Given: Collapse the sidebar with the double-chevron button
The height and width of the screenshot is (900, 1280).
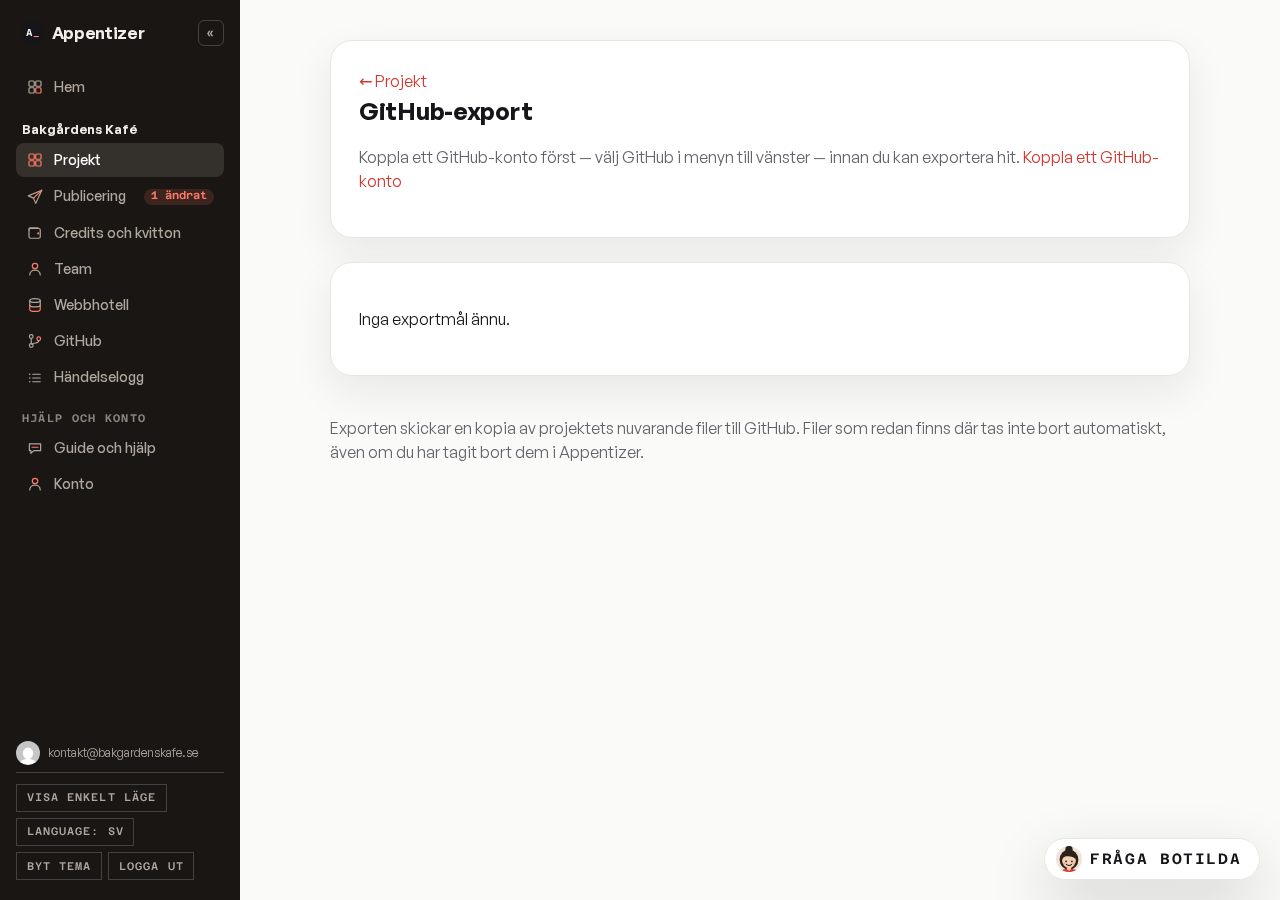Looking at the screenshot, I should point(211,33).
